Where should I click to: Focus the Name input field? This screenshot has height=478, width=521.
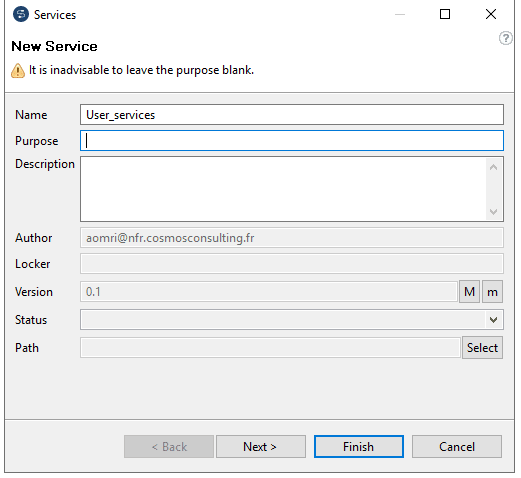[x=292, y=115]
